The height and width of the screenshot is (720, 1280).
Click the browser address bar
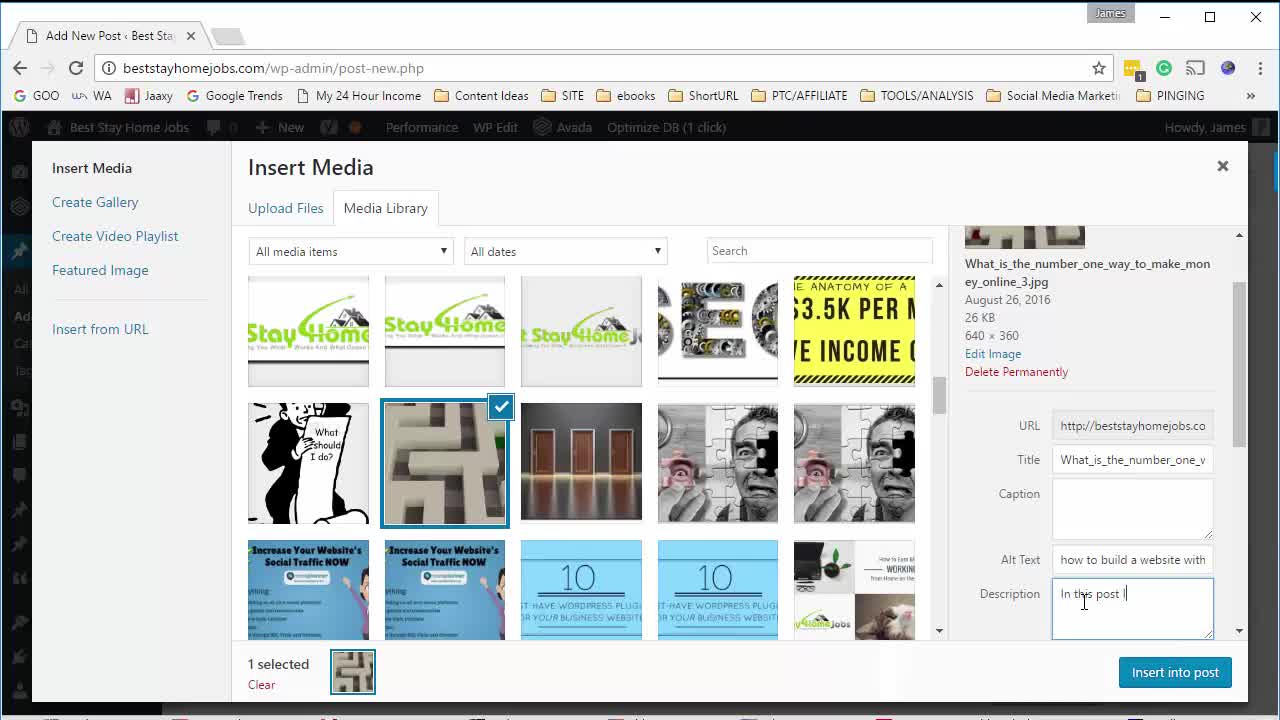point(600,68)
